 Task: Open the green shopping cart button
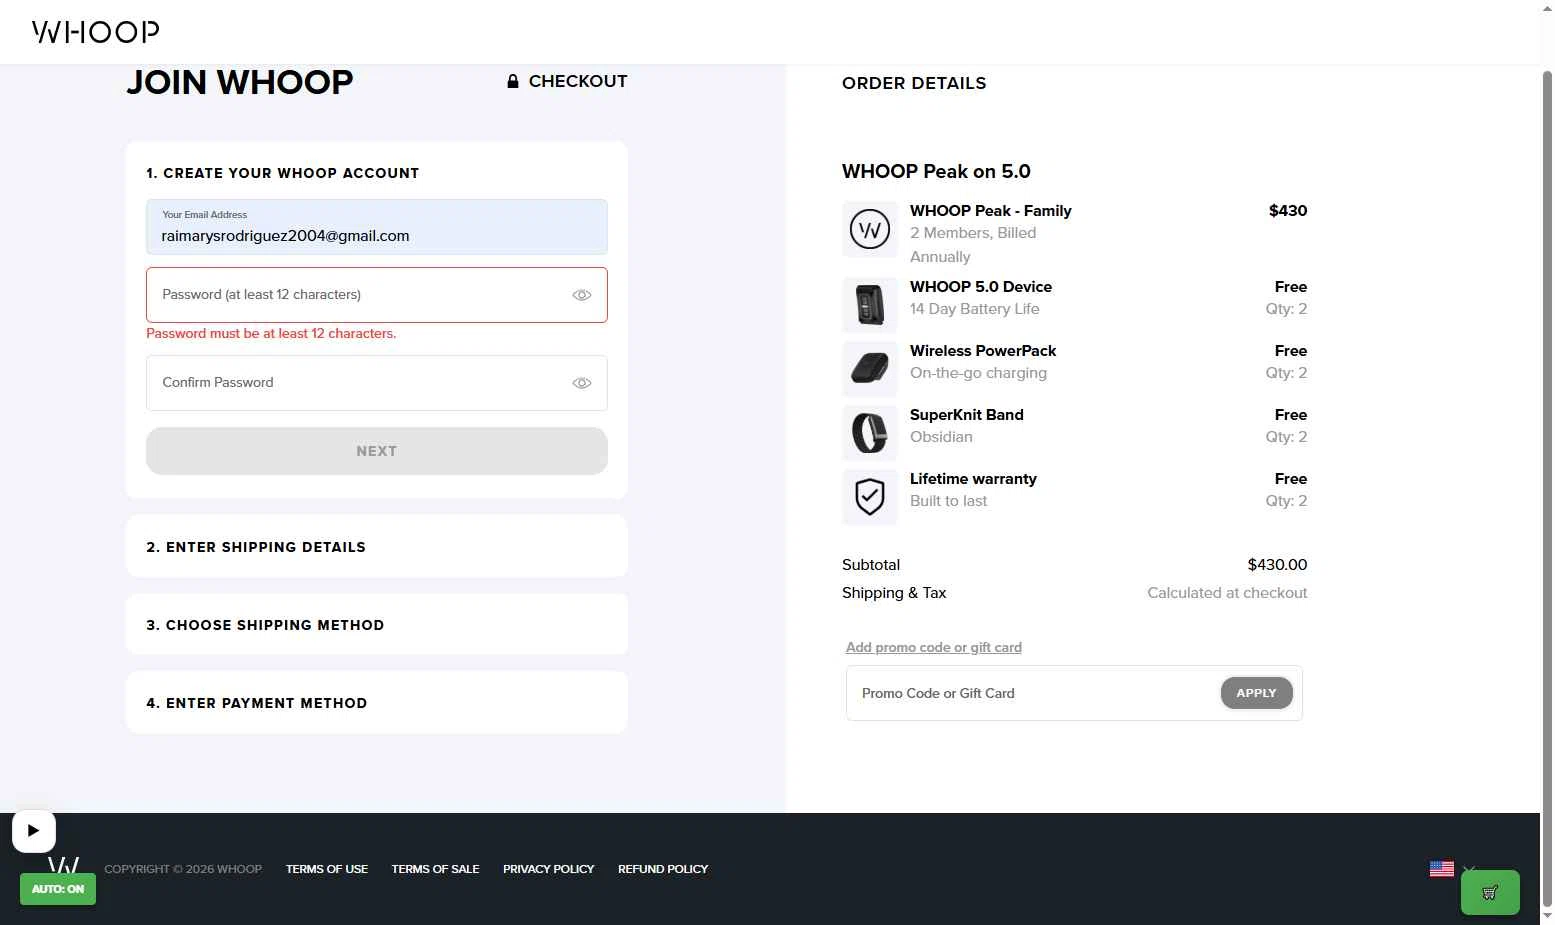pyautogui.click(x=1490, y=892)
